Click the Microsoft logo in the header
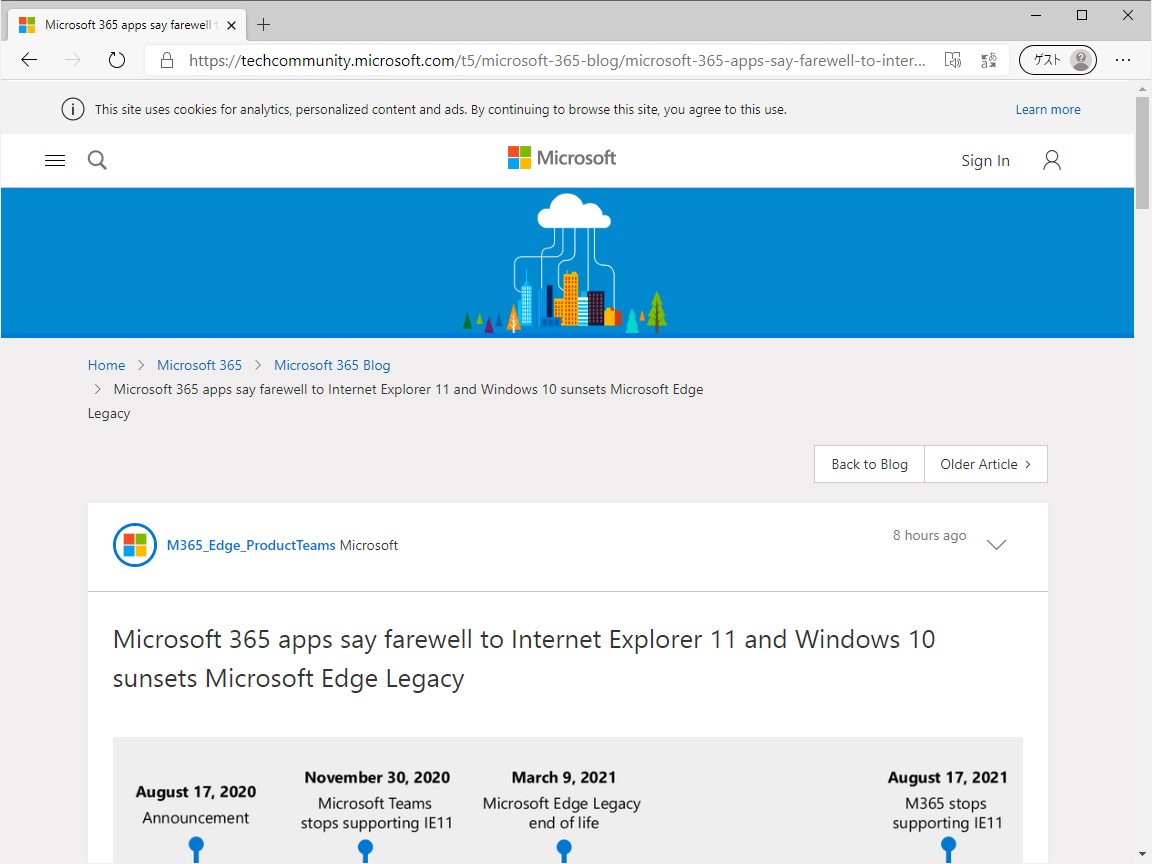Viewport: 1152px width, 864px height. [561, 157]
